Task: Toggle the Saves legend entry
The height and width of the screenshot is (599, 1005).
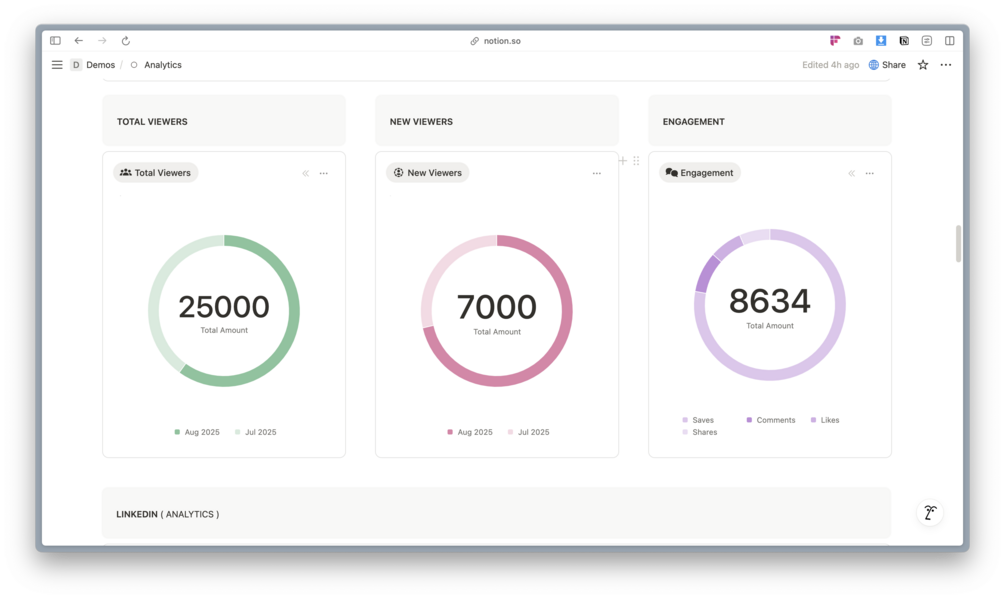Action: coord(698,420)
